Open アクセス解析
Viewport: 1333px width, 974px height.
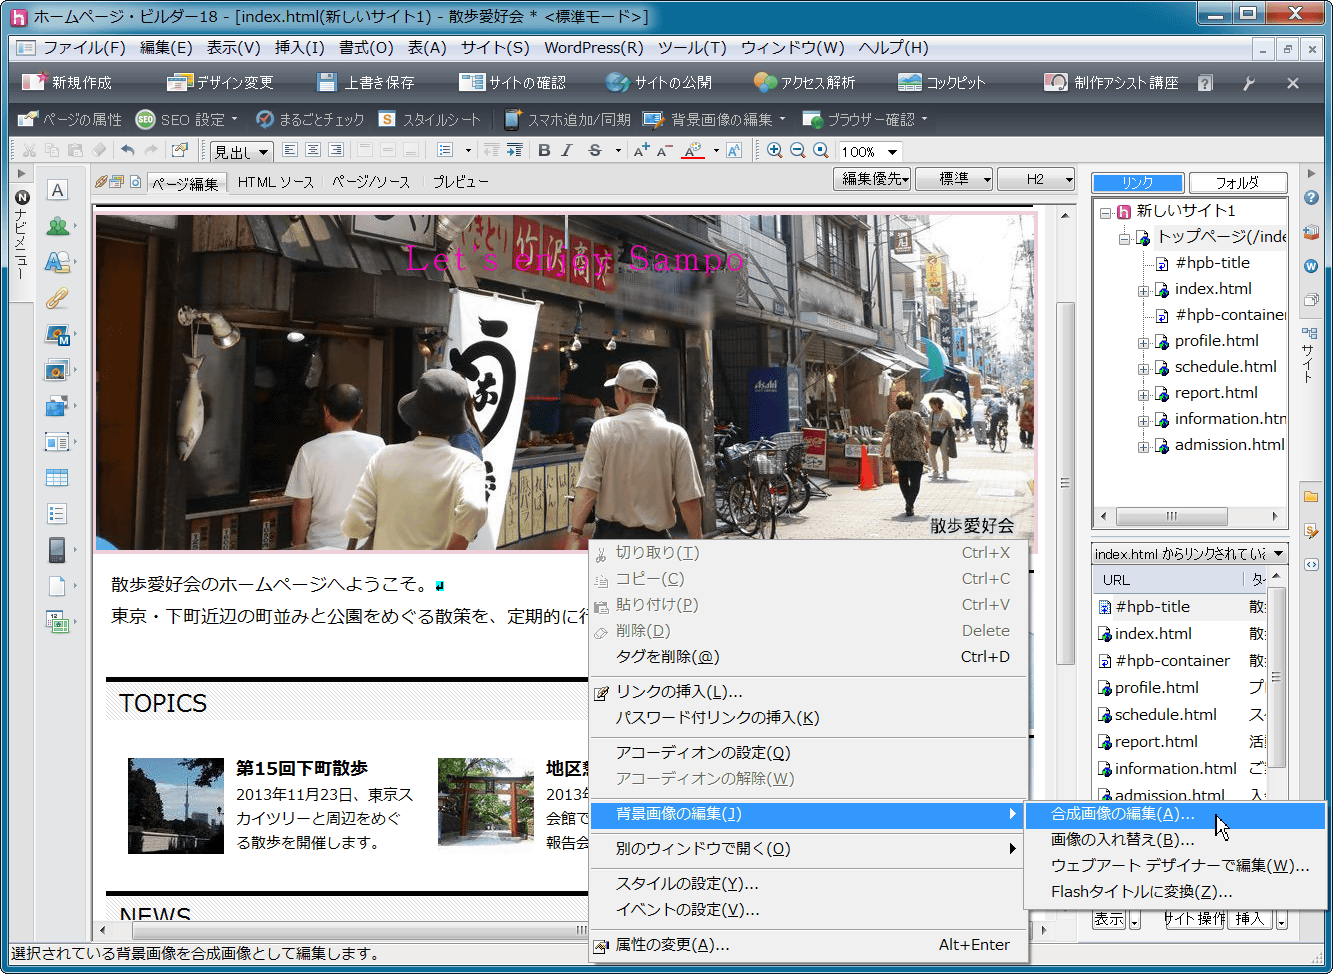805,83
